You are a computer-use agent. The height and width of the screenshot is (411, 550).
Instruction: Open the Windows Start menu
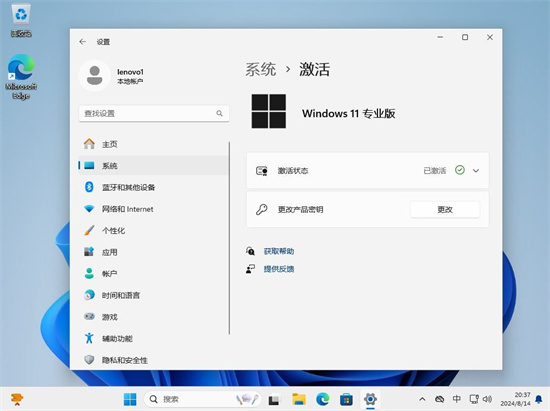click(x=130, y=399)
